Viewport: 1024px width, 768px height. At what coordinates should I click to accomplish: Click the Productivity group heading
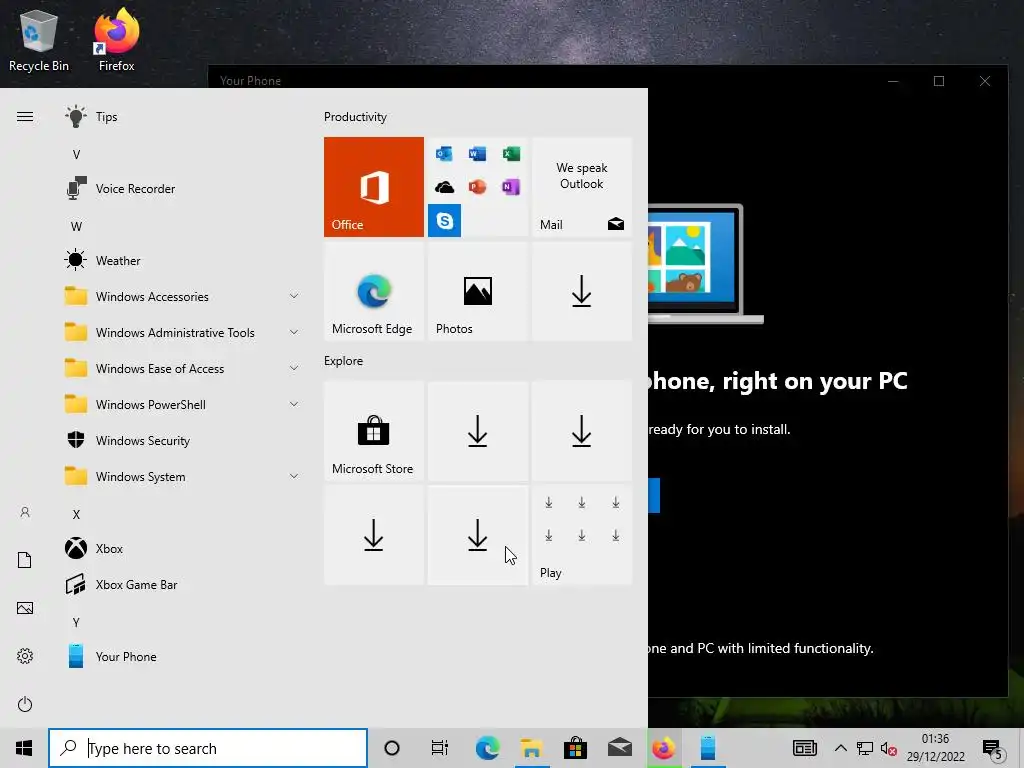(x=355, y=117)
